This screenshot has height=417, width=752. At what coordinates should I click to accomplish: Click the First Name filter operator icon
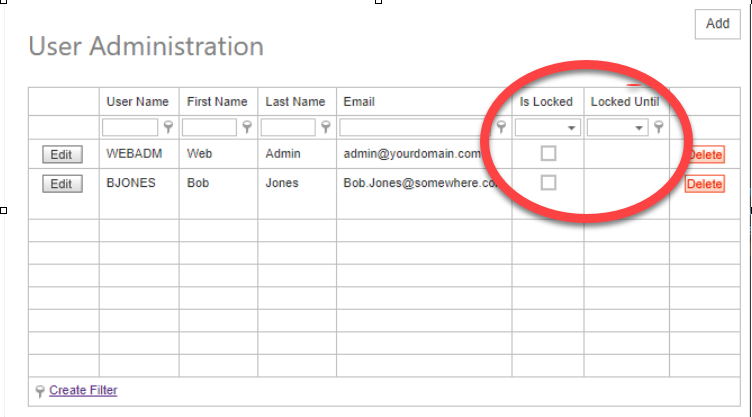coord(247,127)
